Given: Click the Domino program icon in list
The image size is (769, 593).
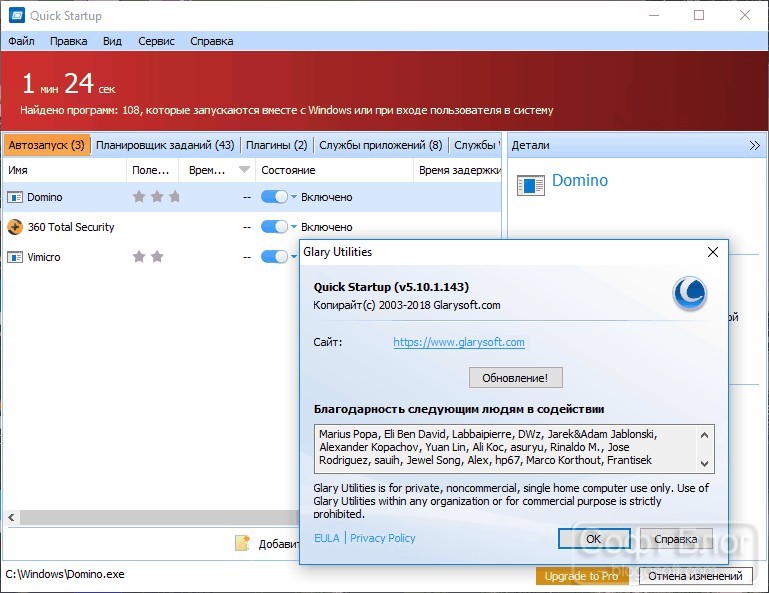Looking at the screenshot, I should pyautogui.click(x=15, y=197).
